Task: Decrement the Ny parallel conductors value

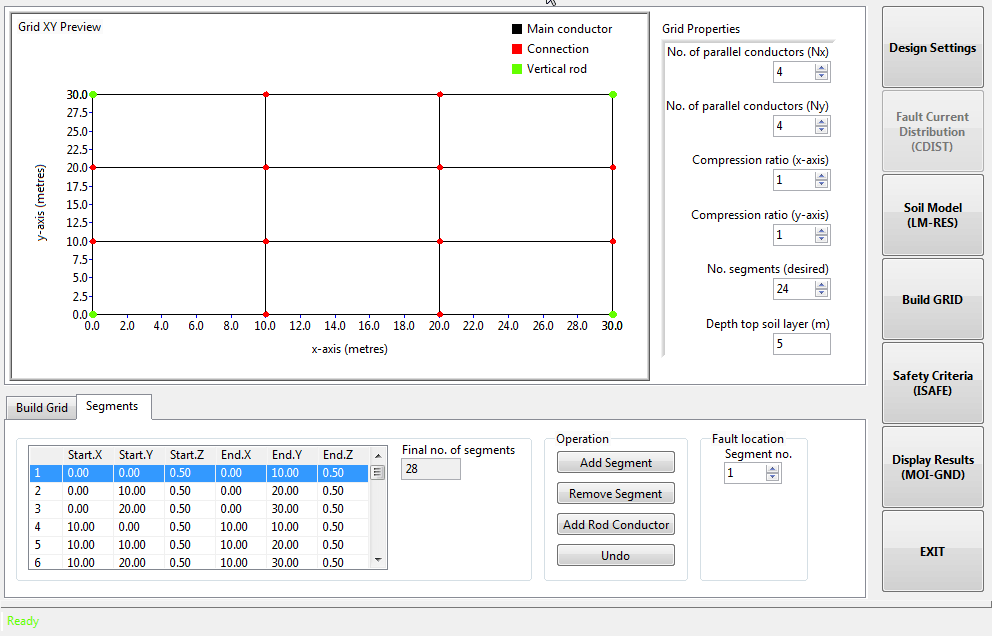Action: coord(821,131)
